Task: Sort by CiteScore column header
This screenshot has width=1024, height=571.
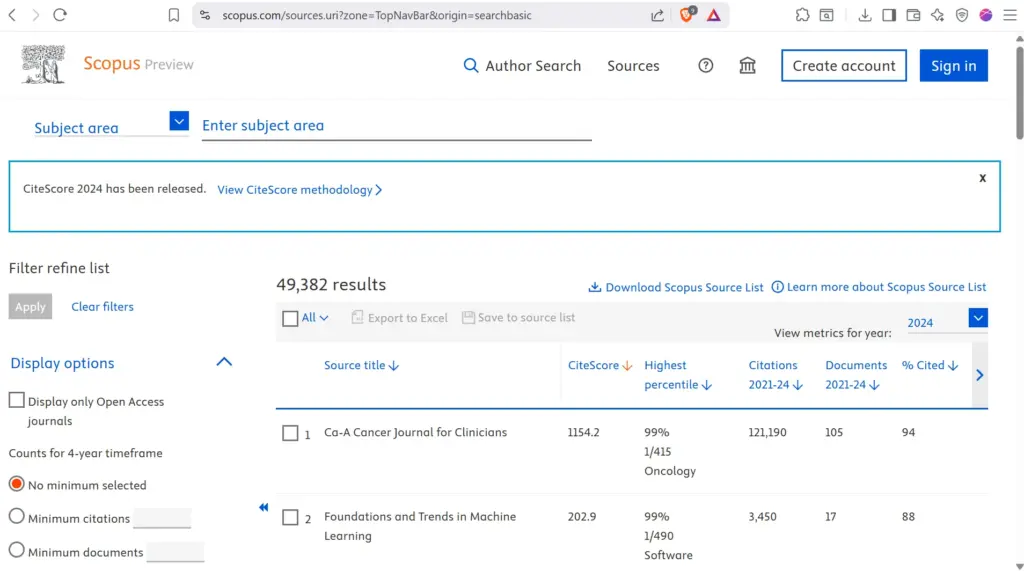Action: [599, 366]
